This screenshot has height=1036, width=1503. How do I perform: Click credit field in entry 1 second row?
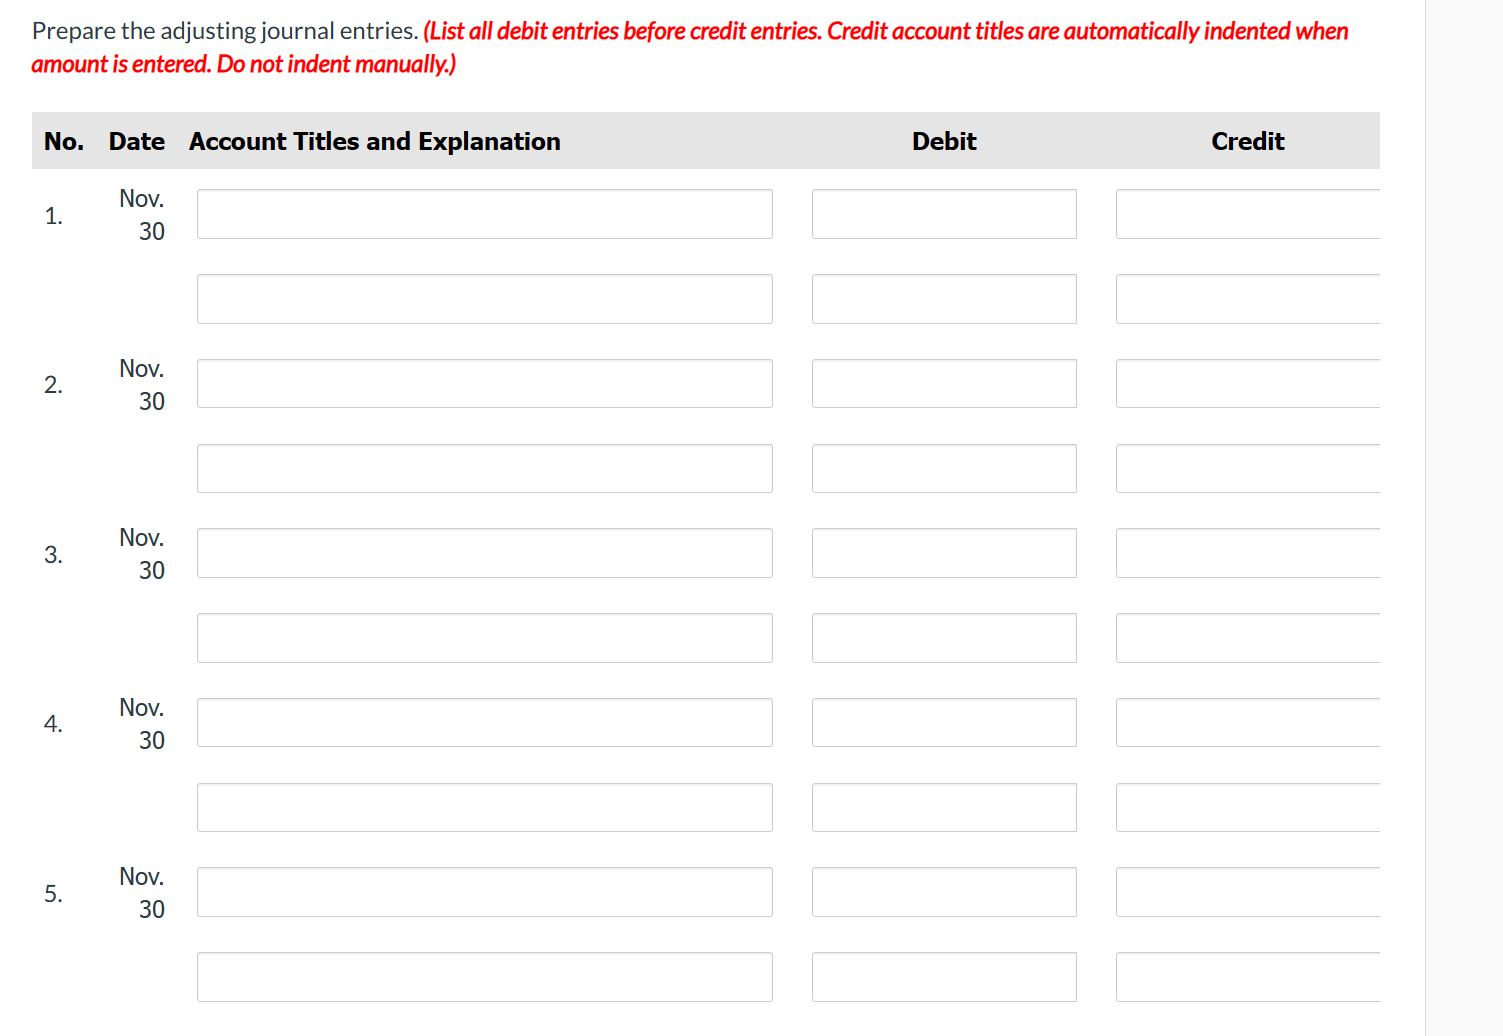pyautogui.click(x=1247, y=299)
